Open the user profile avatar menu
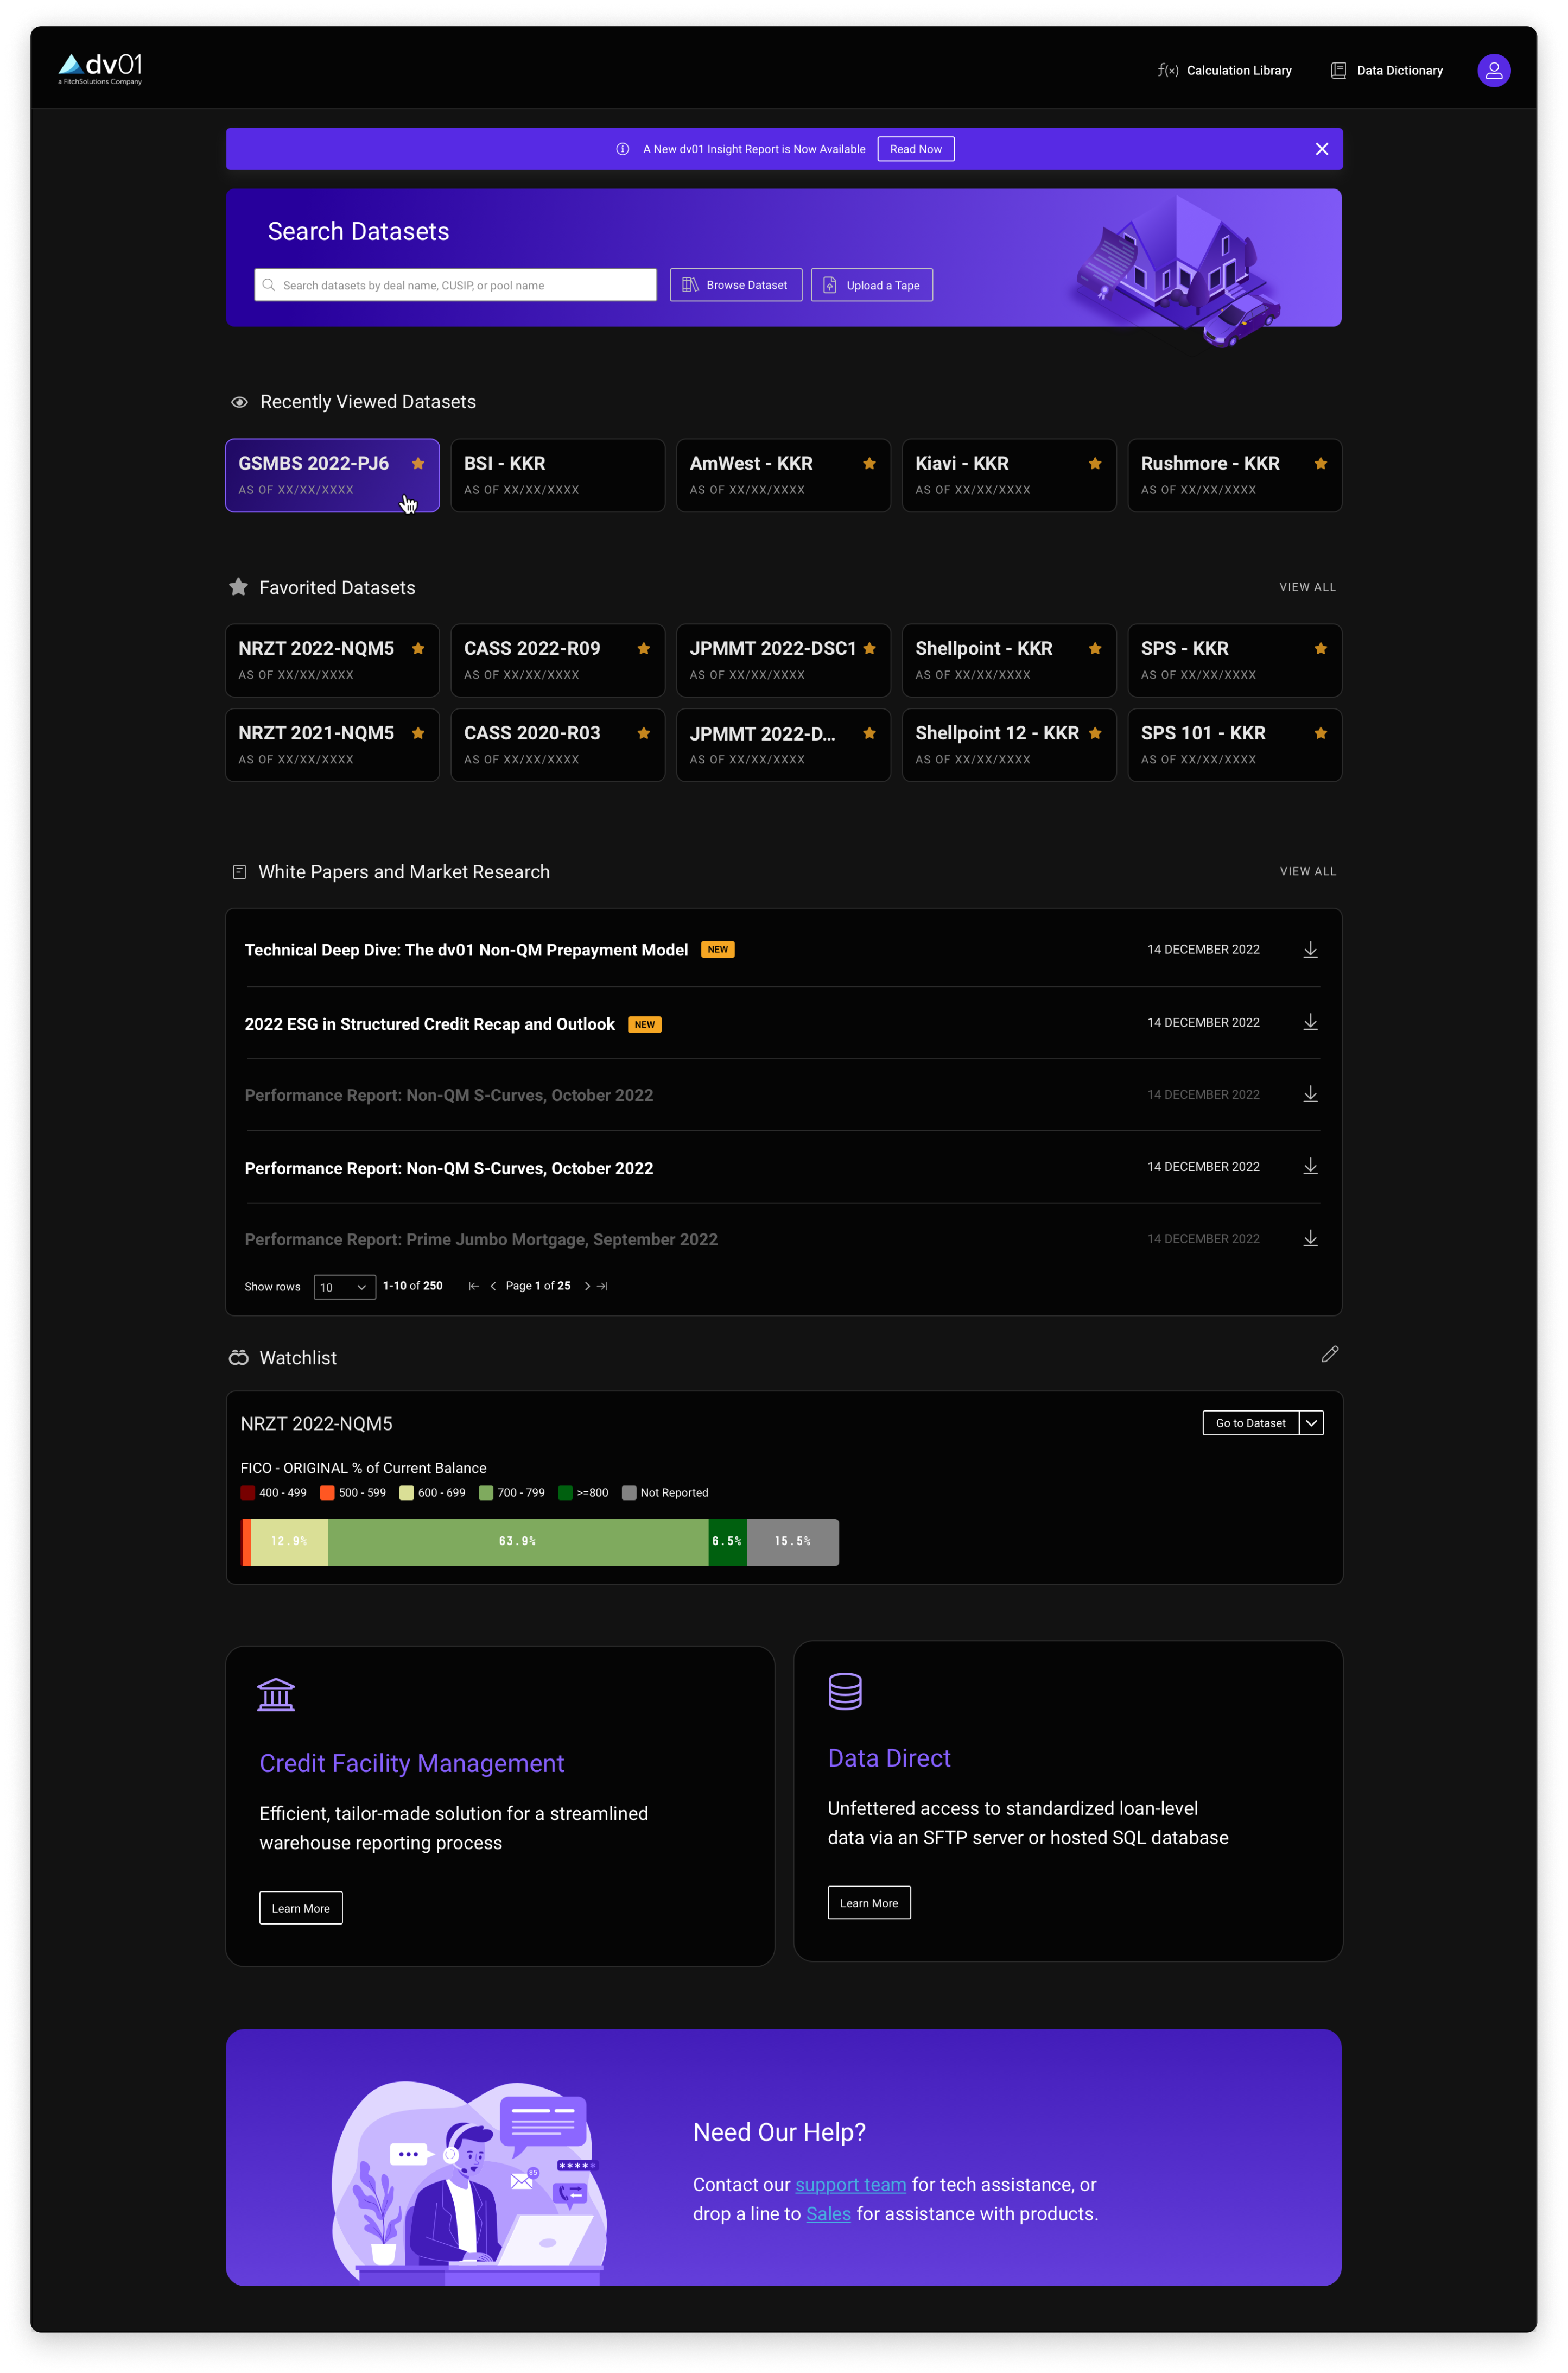Image resolution: width=1568 pixels, height=2373 pixels. 1493,70
